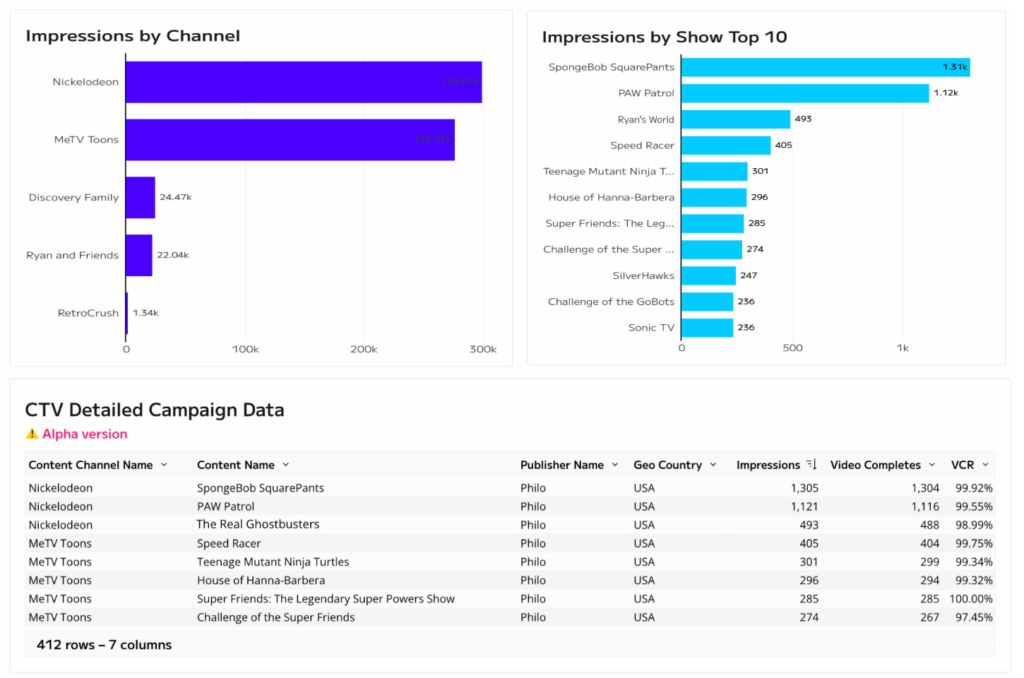Click the Alpha version label
This screenshot has width=1024, height=678.
pos(85,434)
